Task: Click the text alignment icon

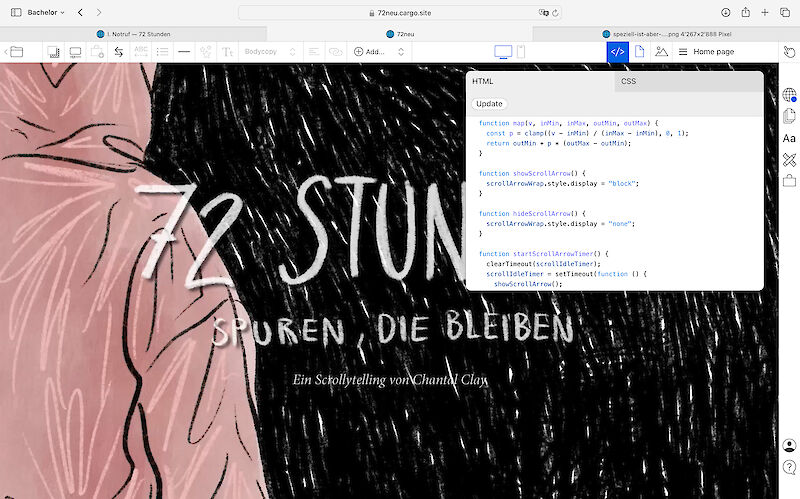Action: click(314, 52)
